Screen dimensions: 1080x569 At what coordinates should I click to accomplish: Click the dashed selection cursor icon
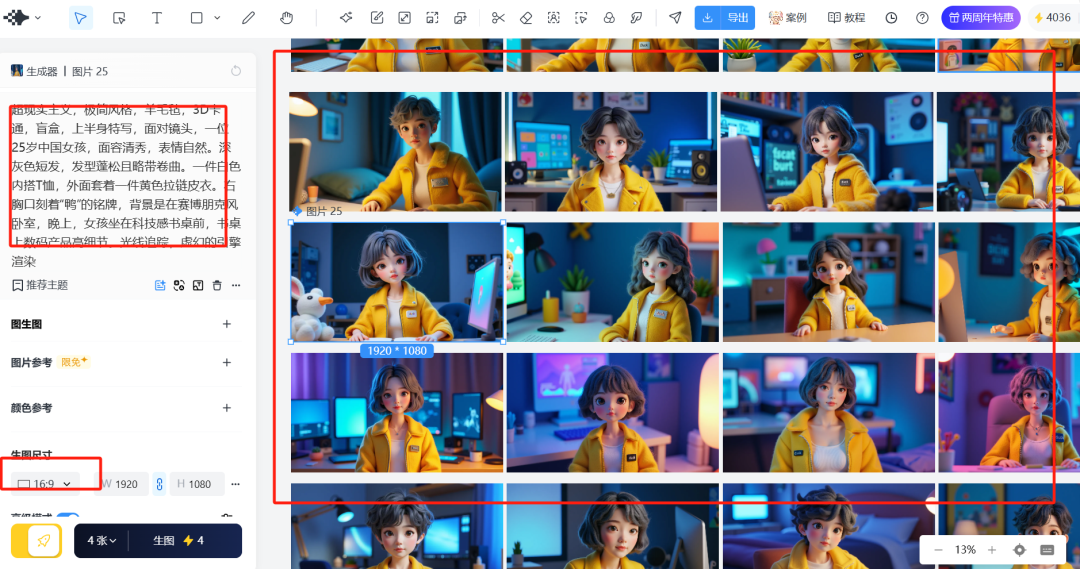(x=581, y=18)
